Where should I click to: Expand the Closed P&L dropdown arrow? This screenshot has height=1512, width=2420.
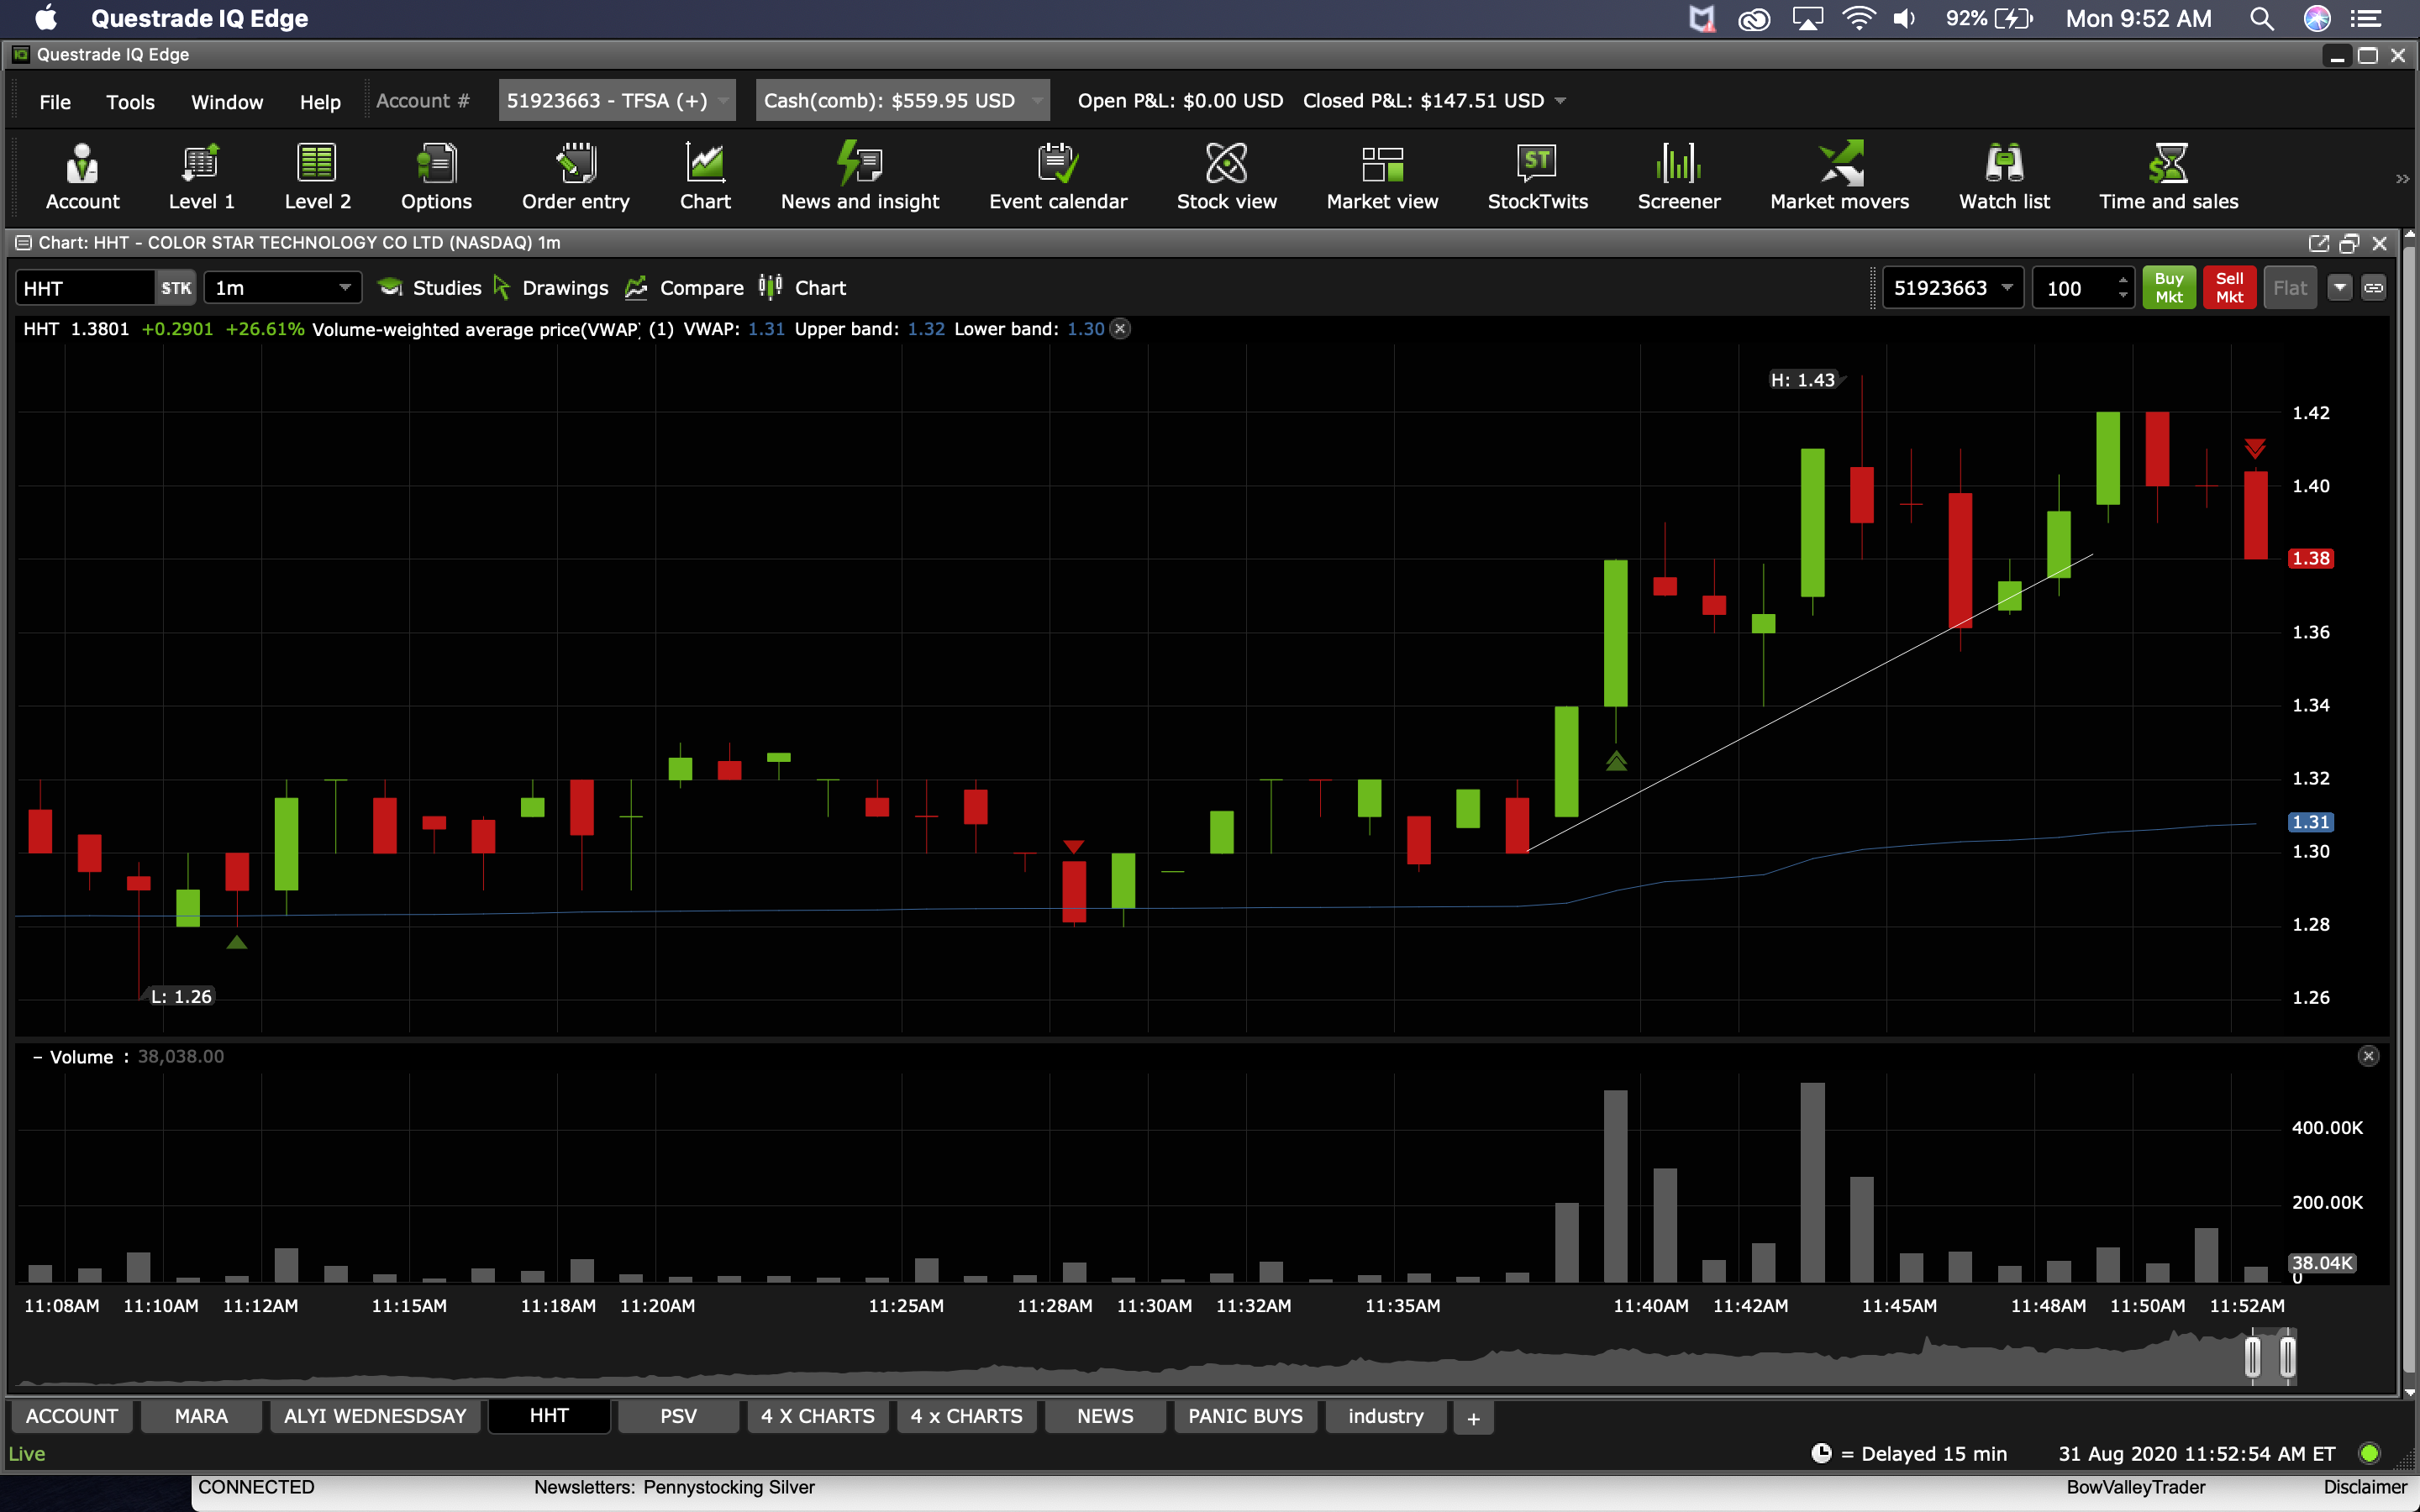[1560, 101]
